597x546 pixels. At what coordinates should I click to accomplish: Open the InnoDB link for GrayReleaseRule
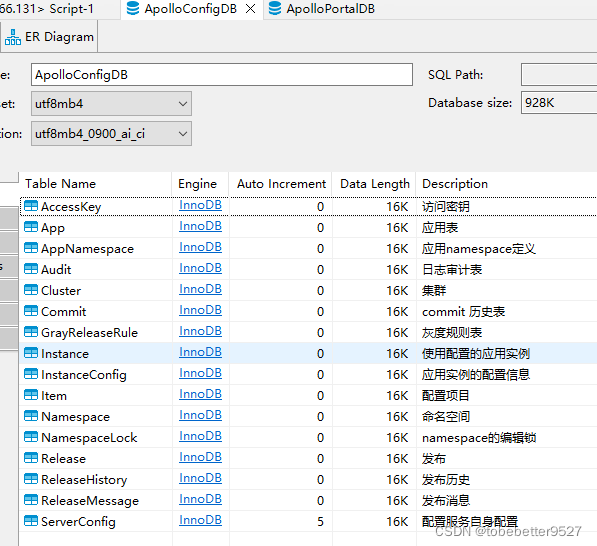coord(200,331)
